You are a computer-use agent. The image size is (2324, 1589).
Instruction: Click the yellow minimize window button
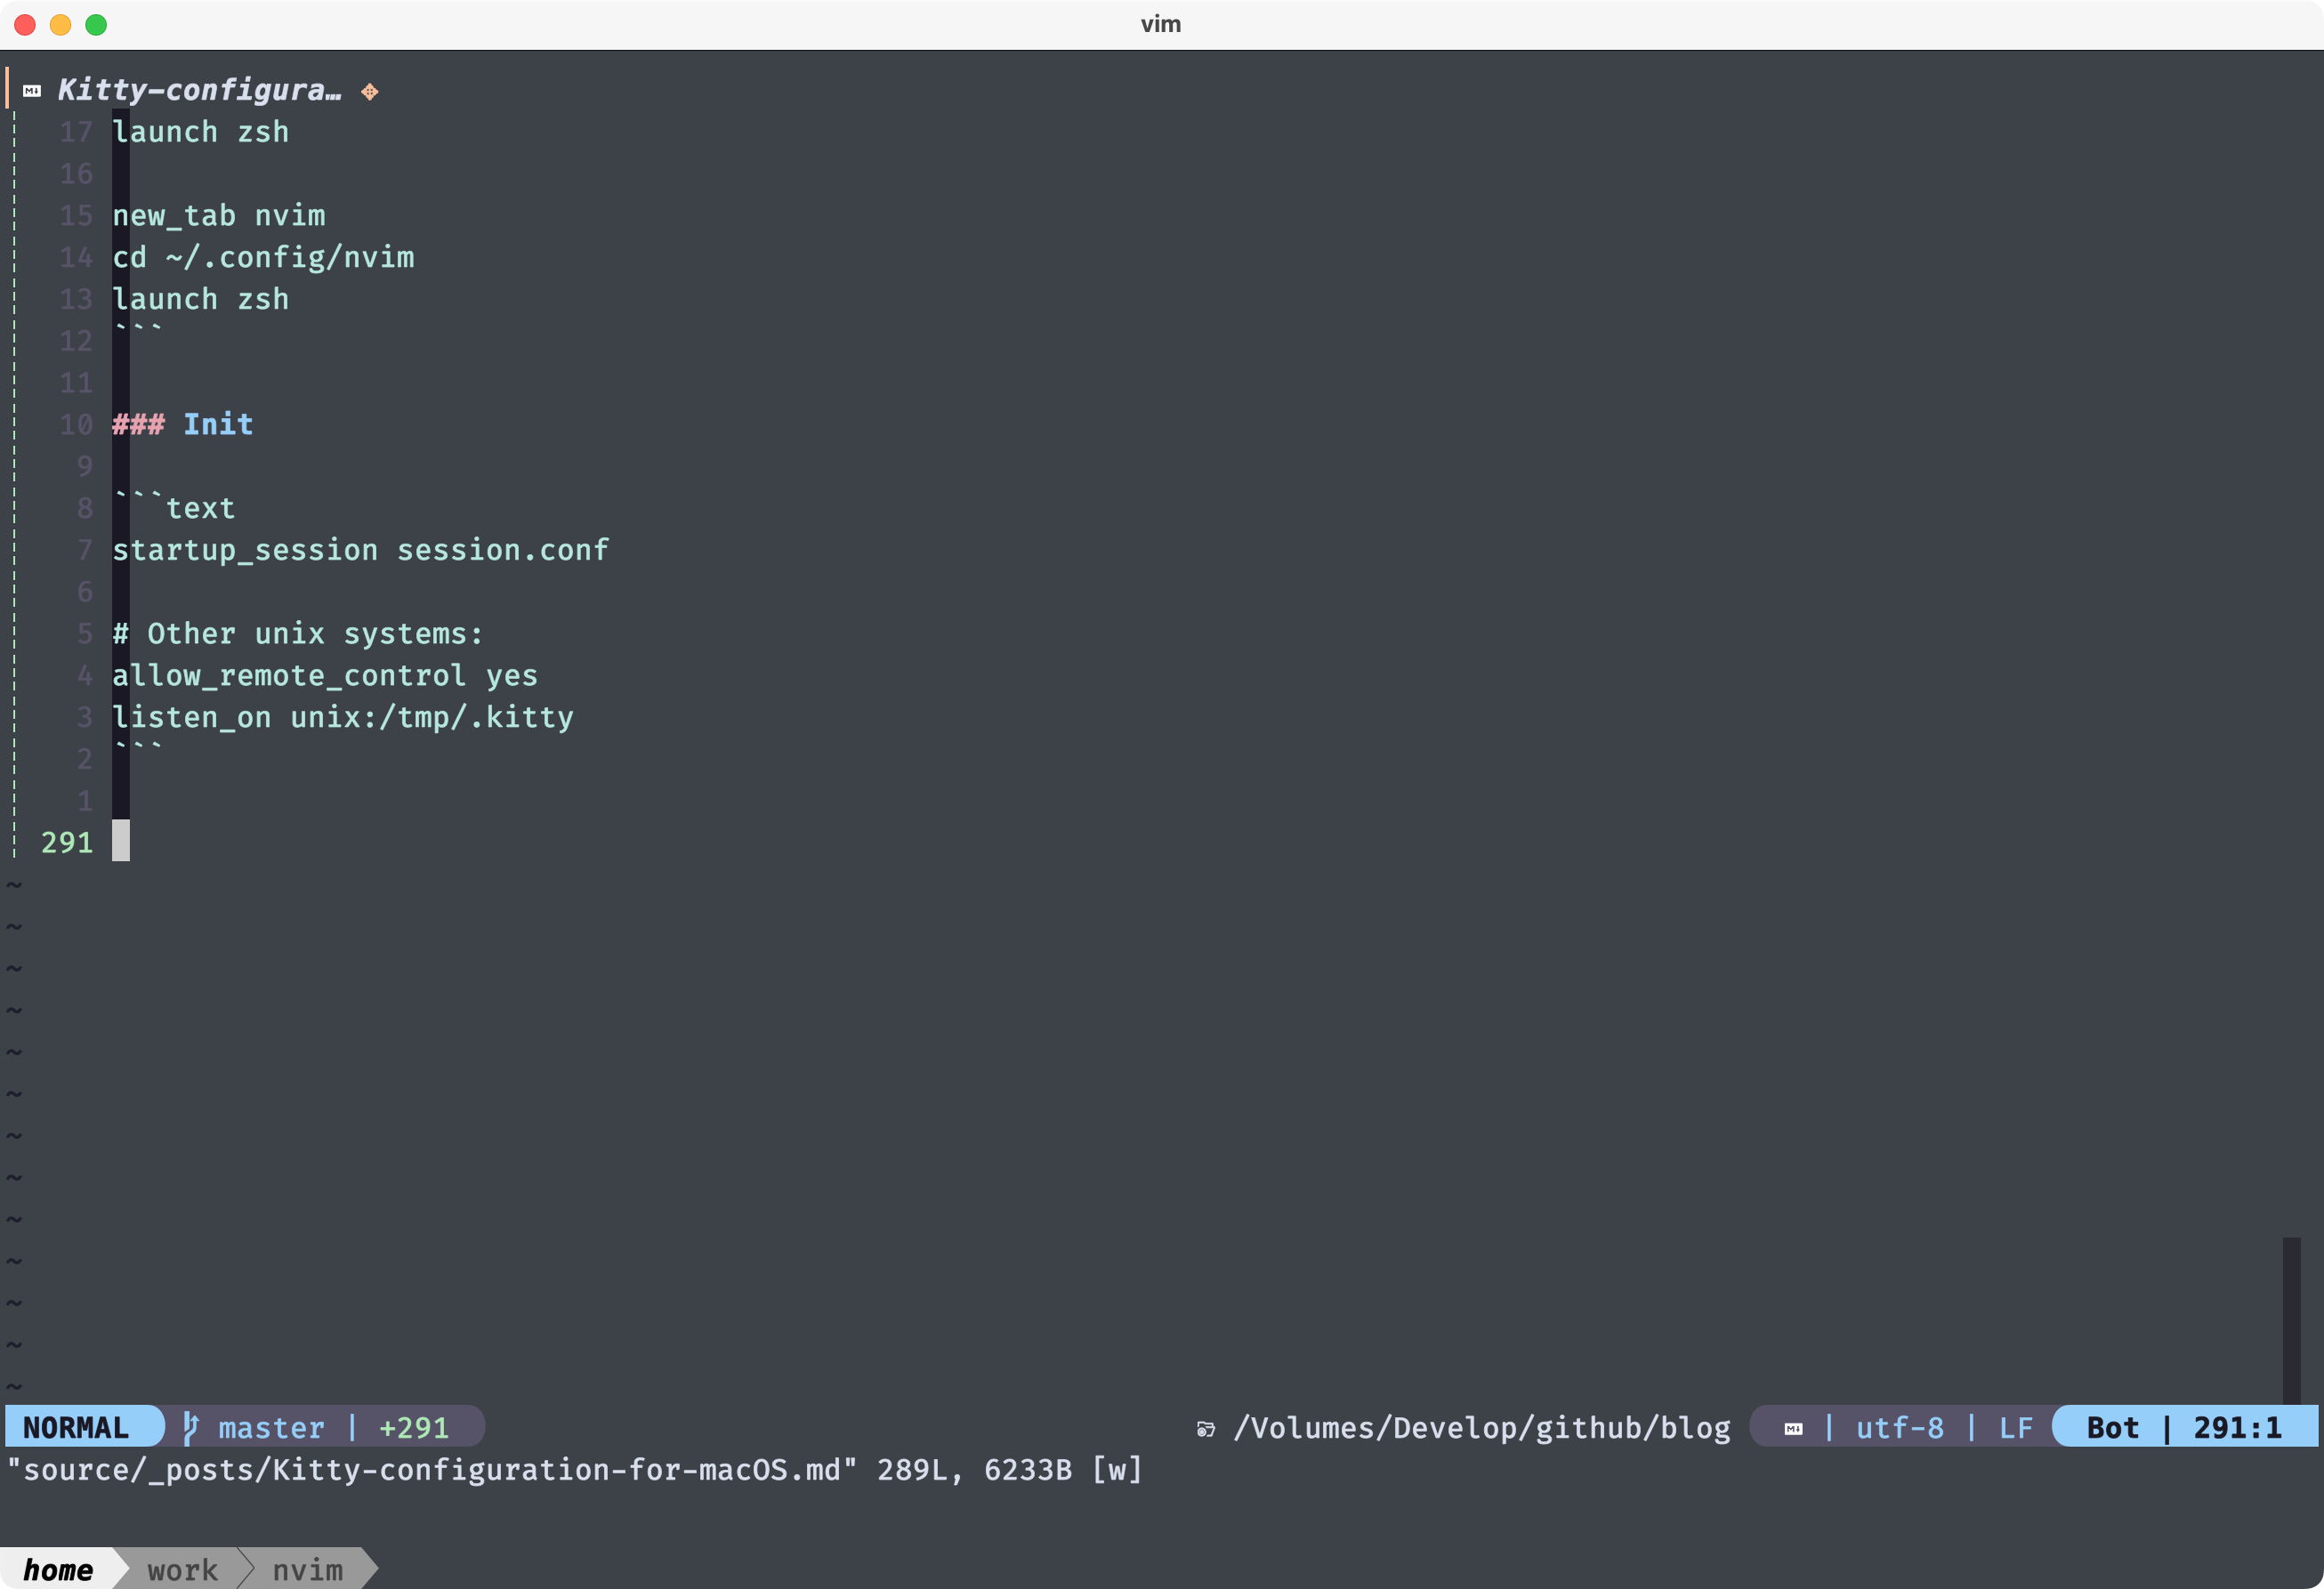[x=60, y=25]
